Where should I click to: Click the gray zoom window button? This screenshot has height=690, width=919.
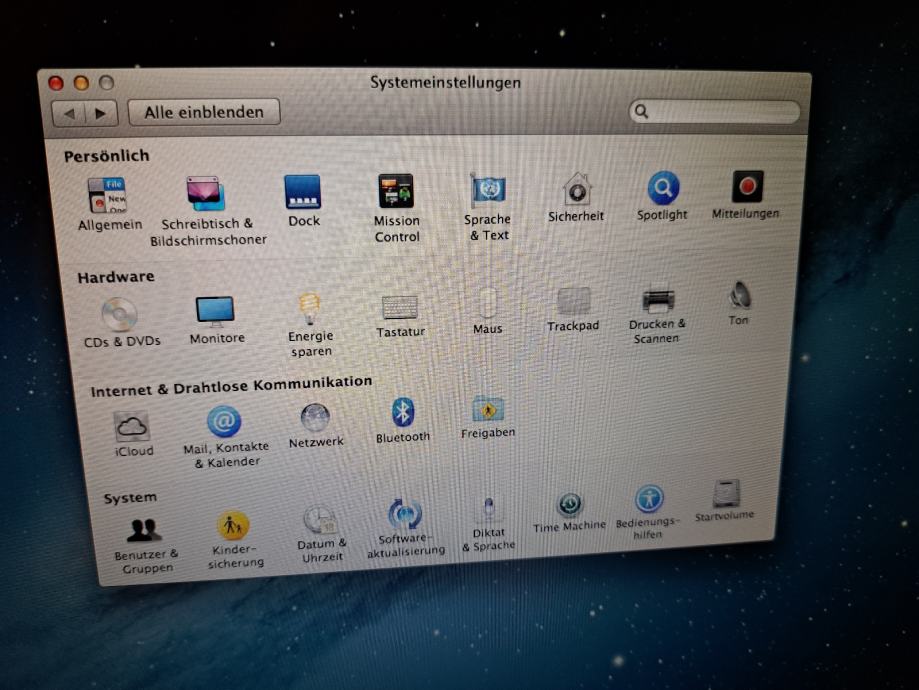coord(106,83)
